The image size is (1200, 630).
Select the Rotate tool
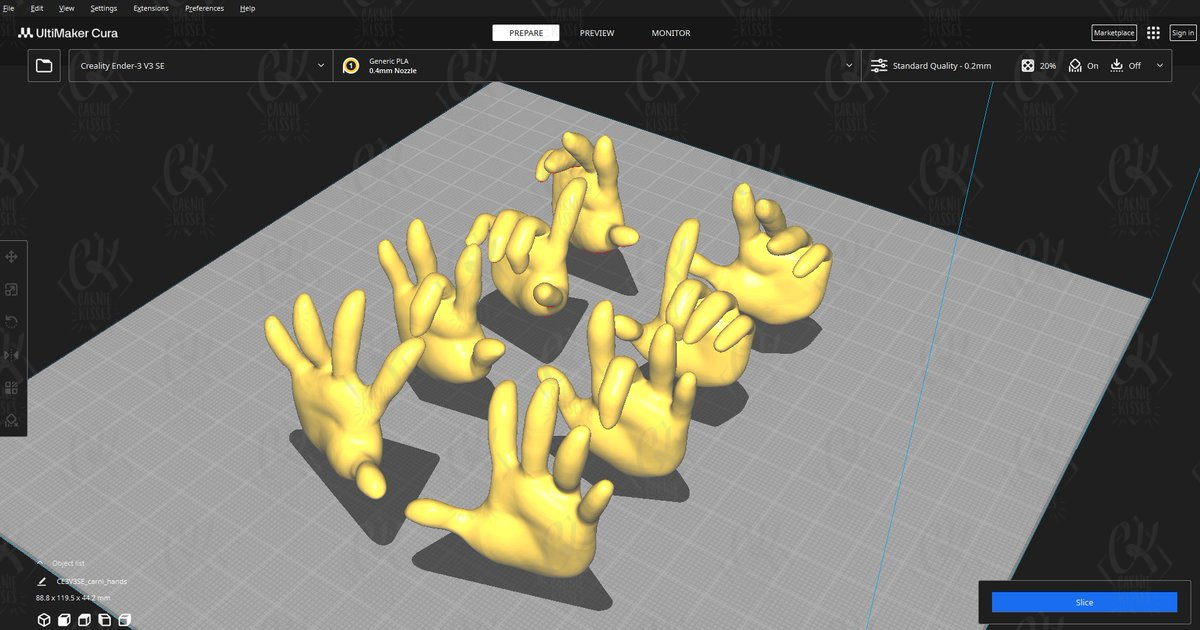click(x=12, y=322)
